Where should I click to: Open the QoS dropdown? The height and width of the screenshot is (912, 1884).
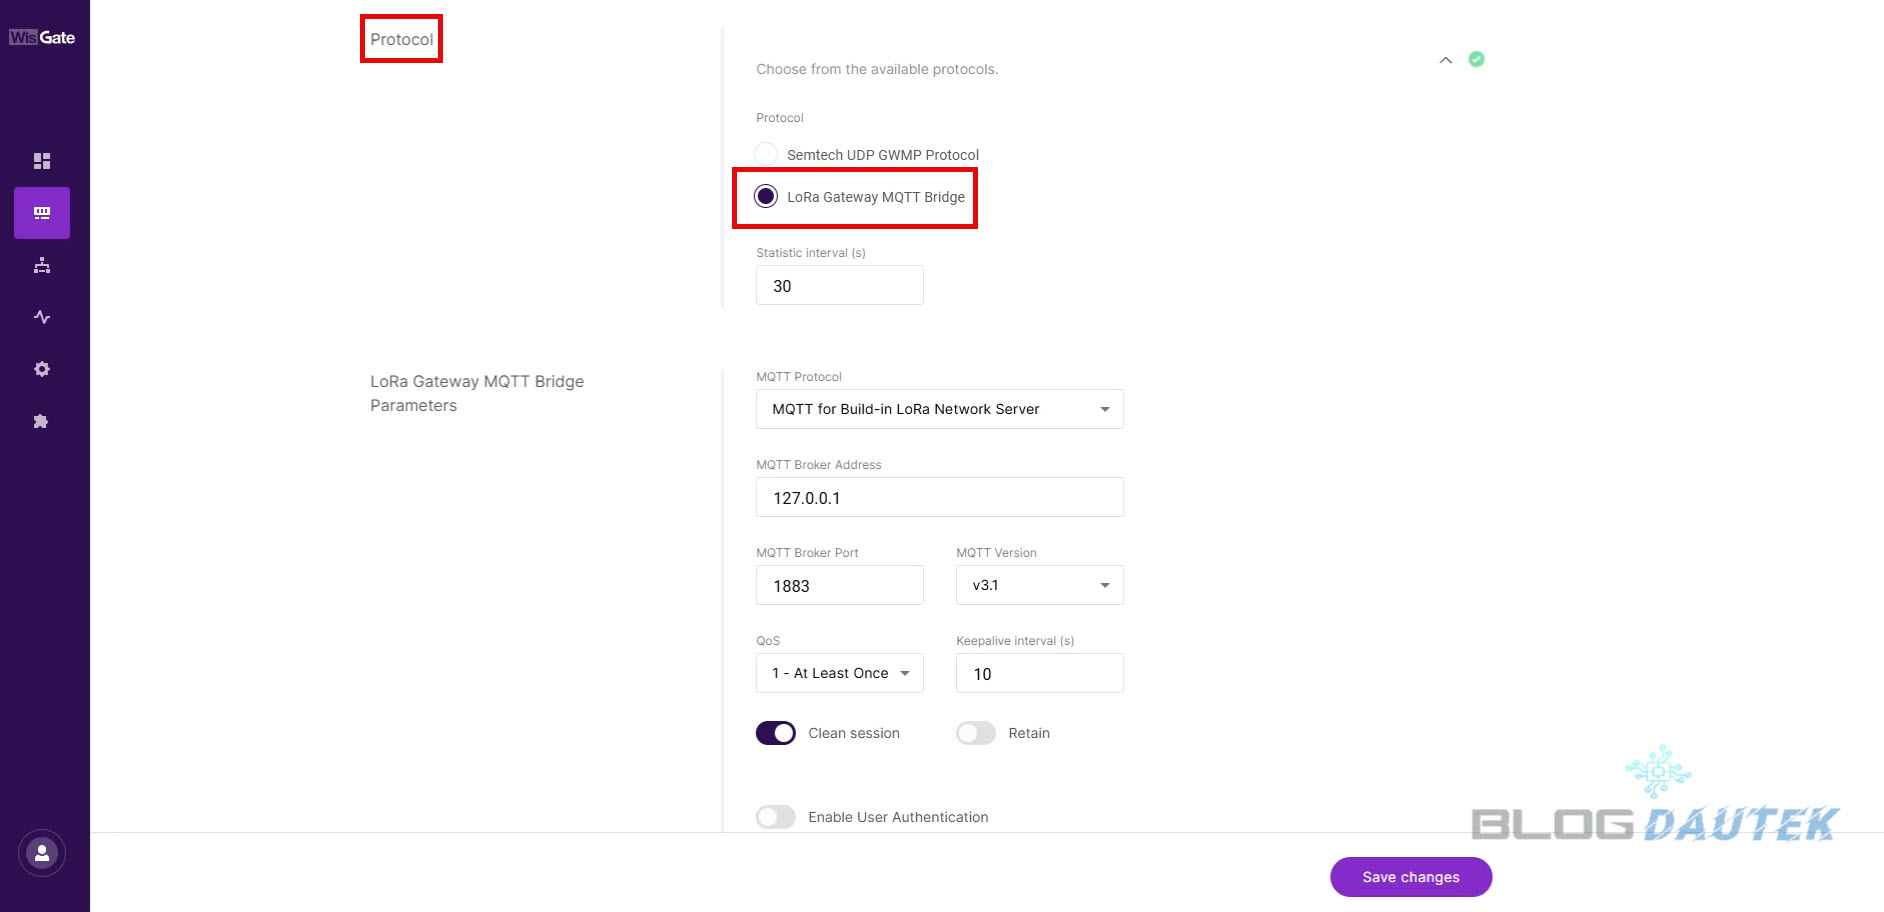839,673
